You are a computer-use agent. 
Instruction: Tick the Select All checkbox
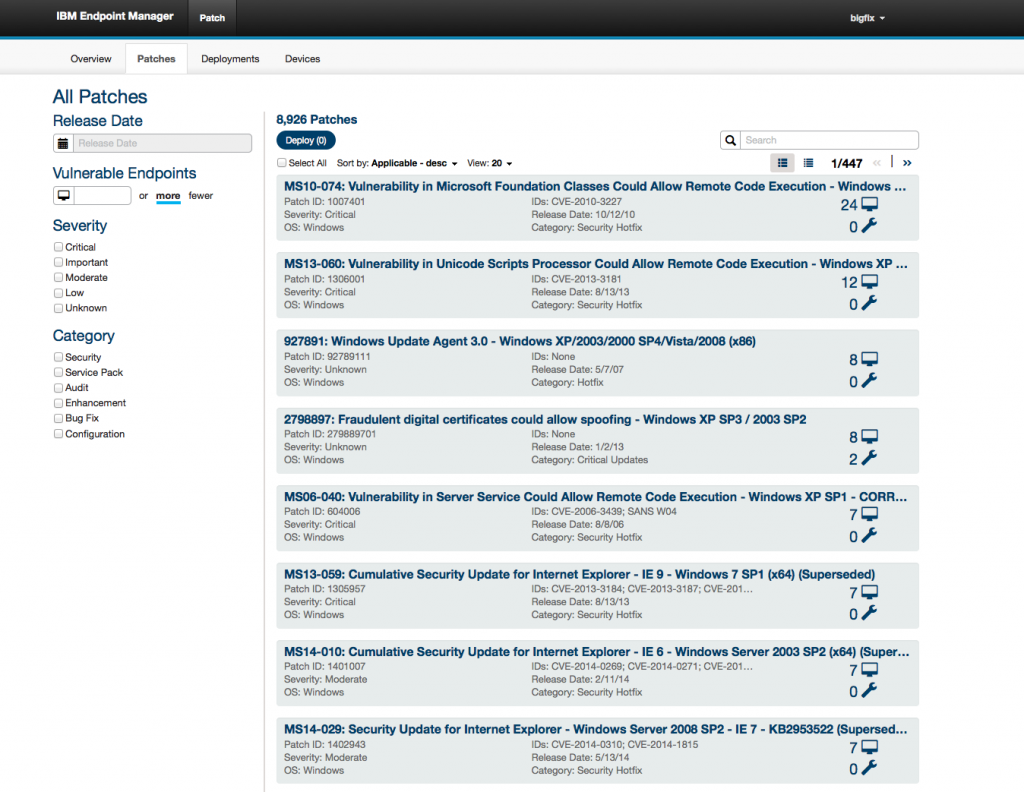(x=282, y=163)
